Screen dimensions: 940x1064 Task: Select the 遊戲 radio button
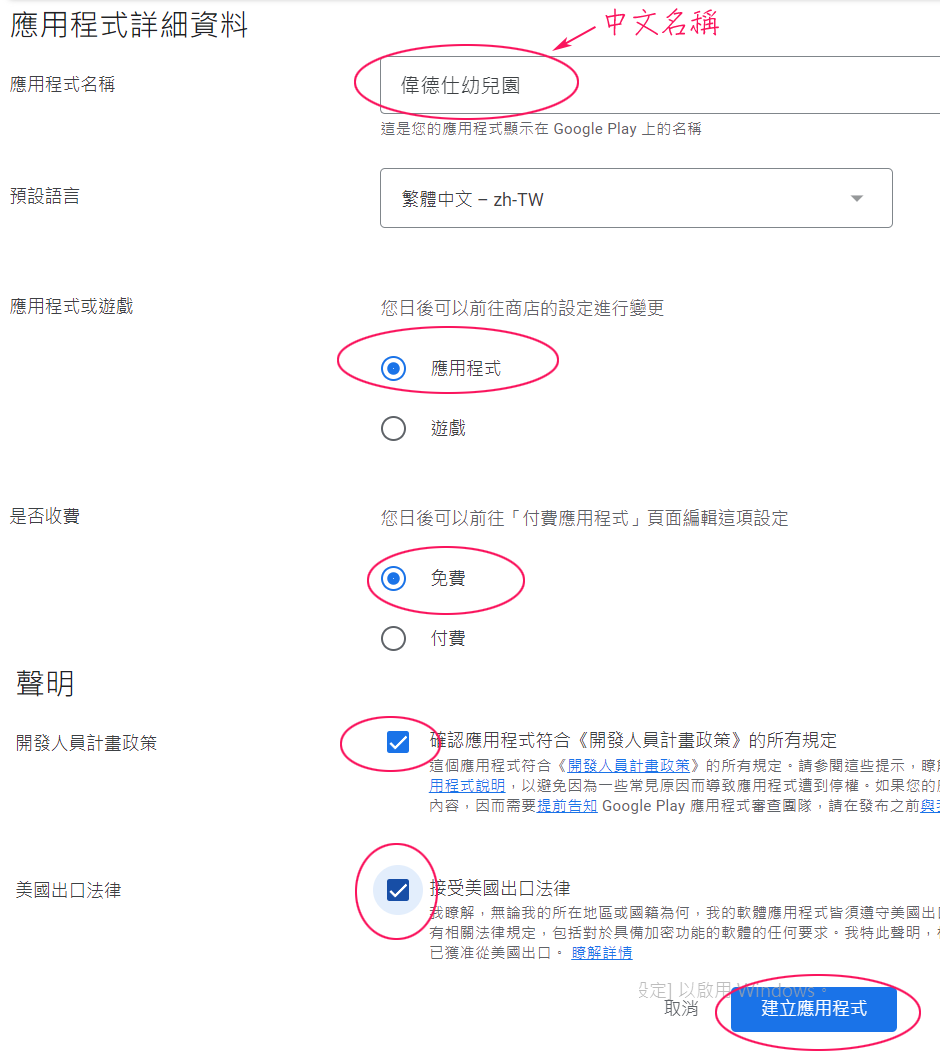pyautogui.click(x=394, y=428)
